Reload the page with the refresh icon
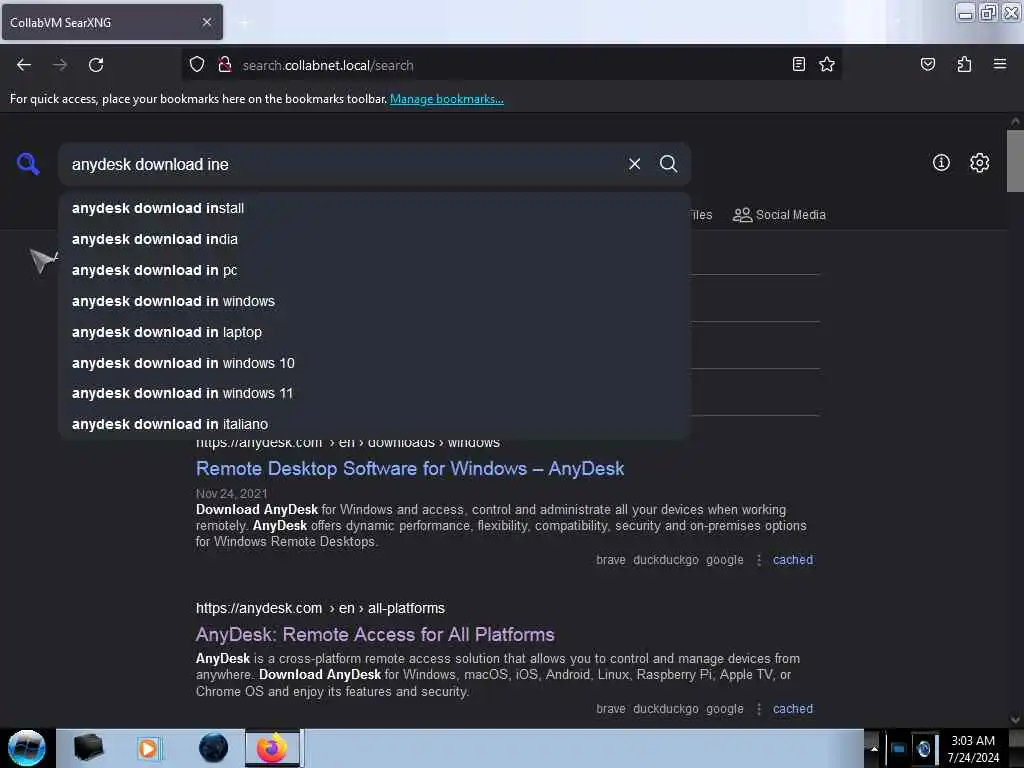 [x=96, y=65]
